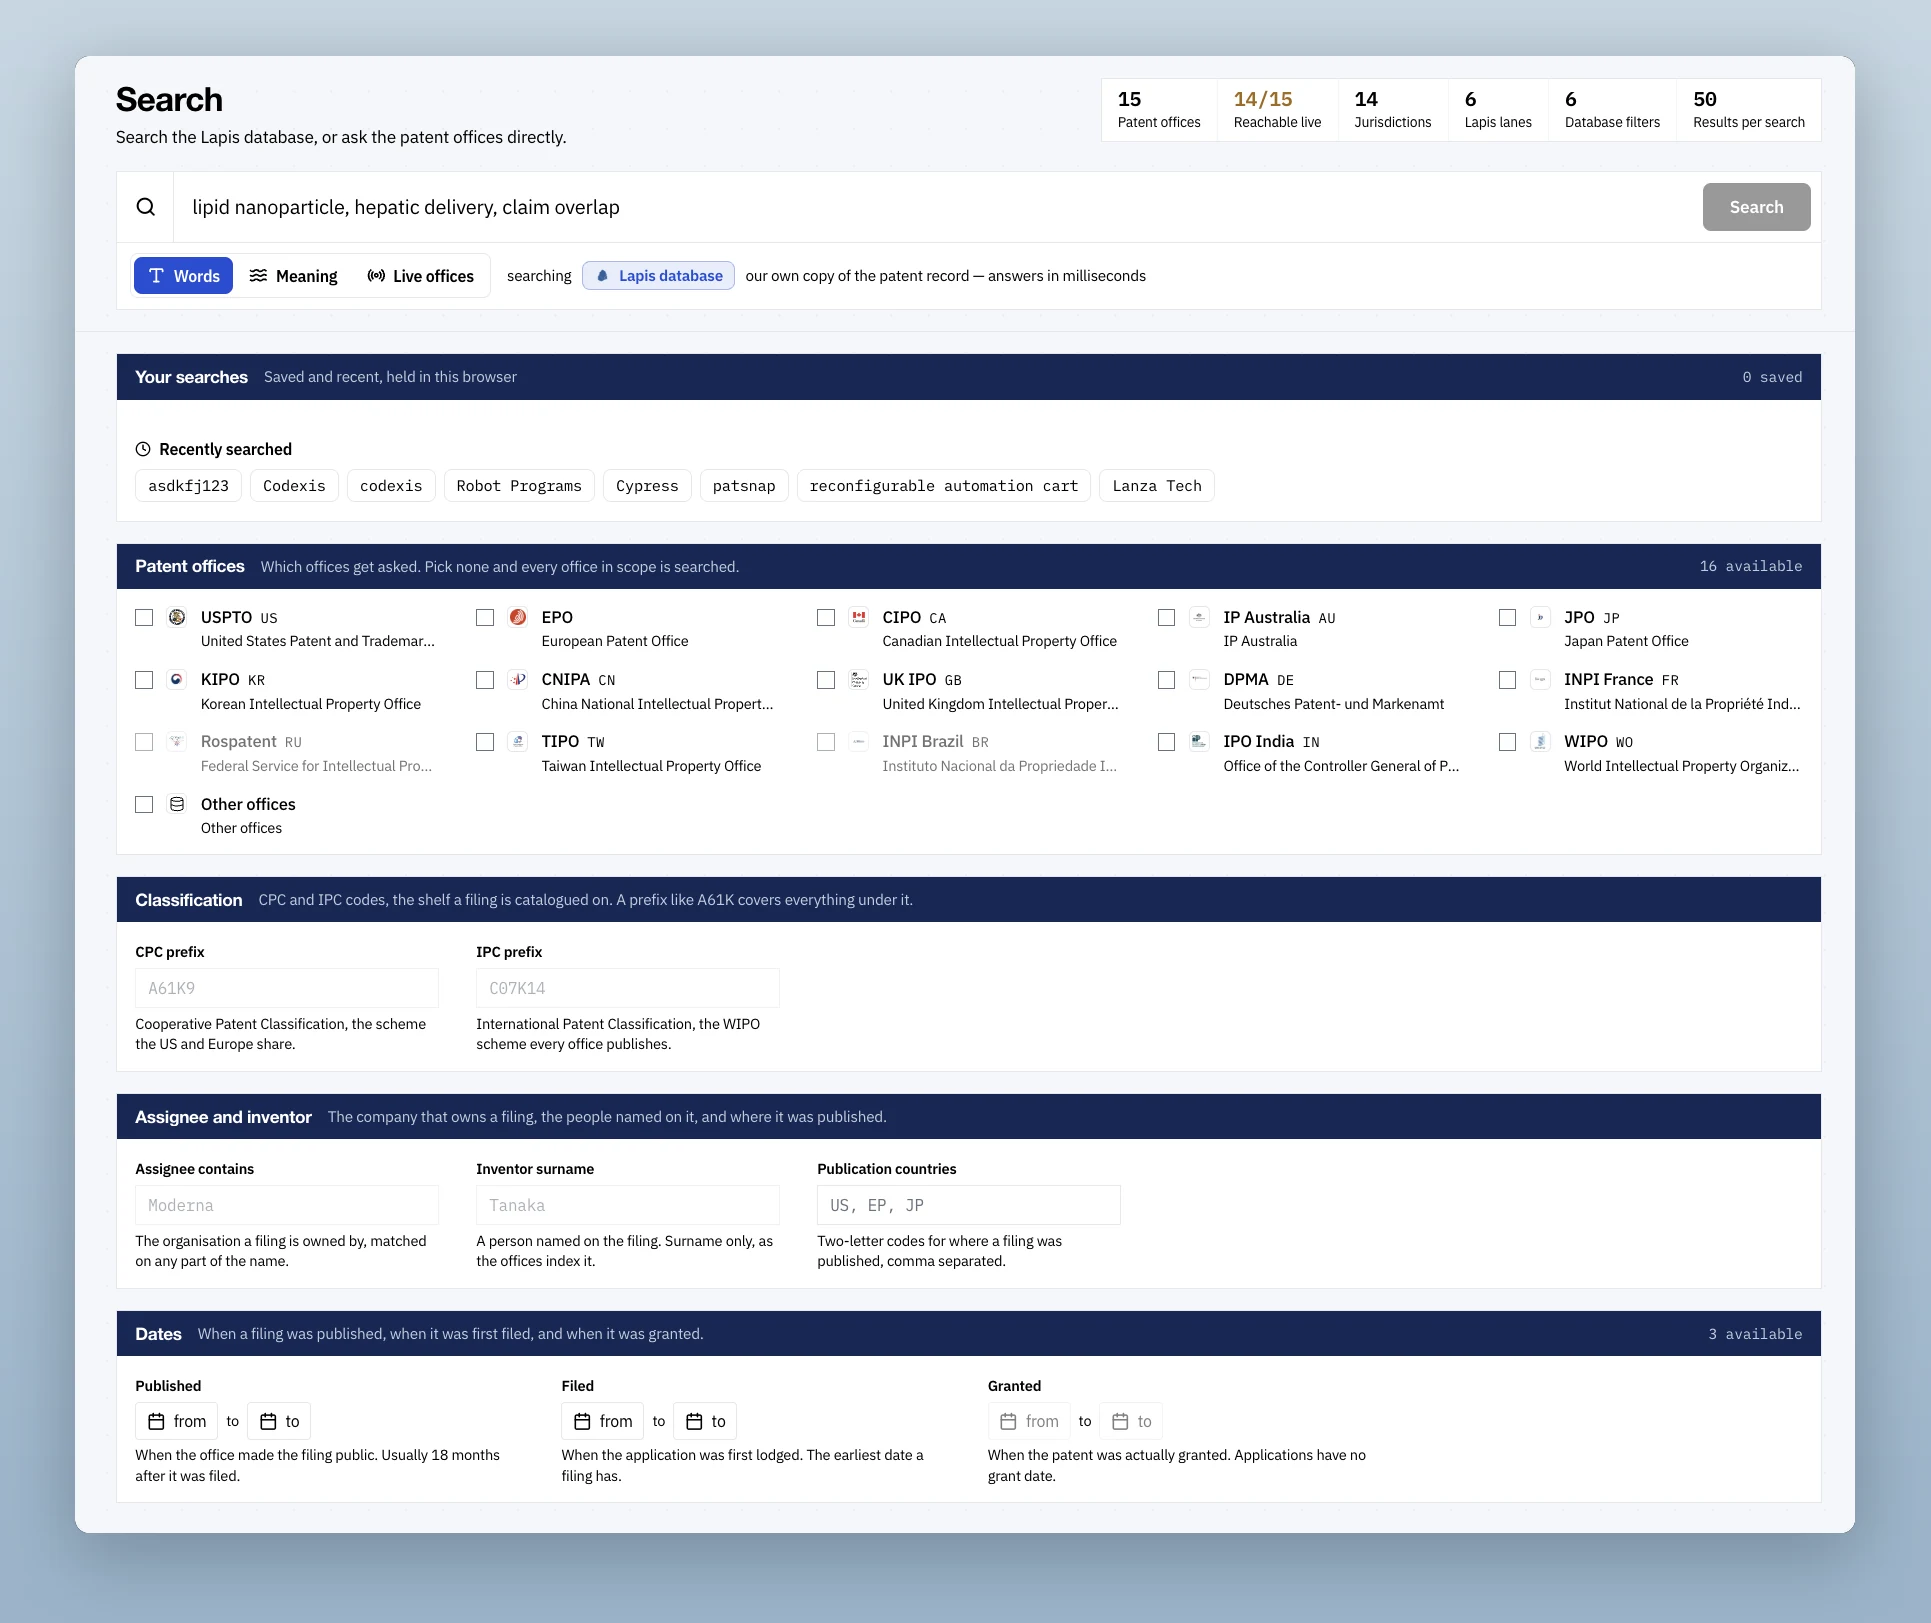Select the Lanza Tech recent search
Image resolution: width=1931 pixels, height=1623 pixels.
(x=1156, y=486)
